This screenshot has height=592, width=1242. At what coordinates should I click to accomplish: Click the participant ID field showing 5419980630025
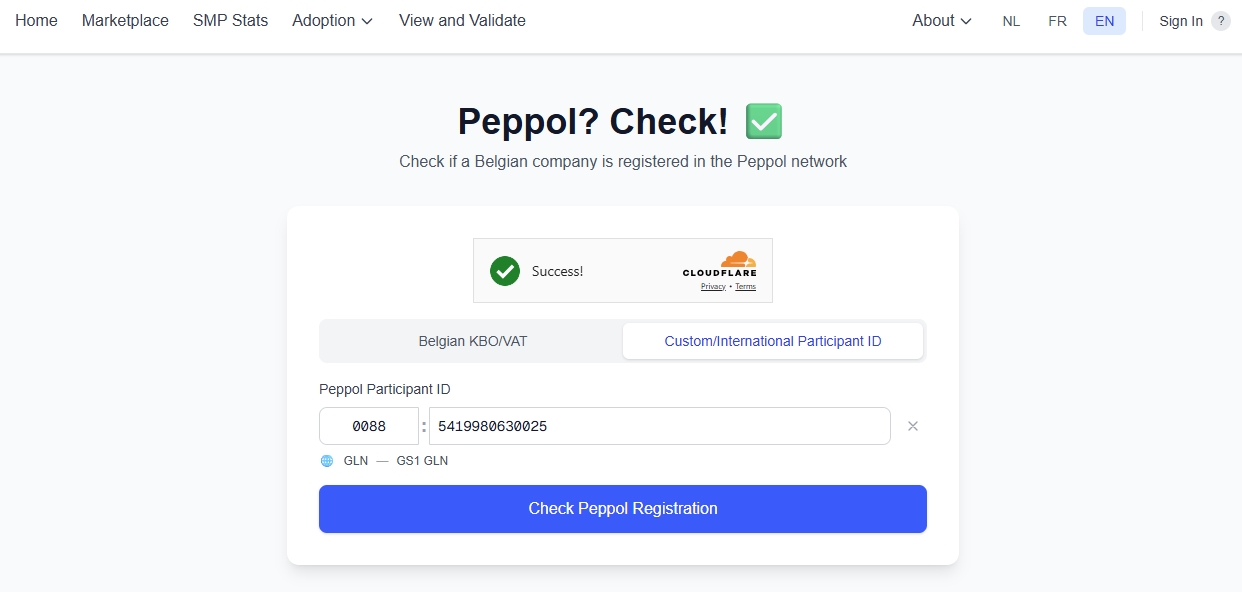point(659,426)
